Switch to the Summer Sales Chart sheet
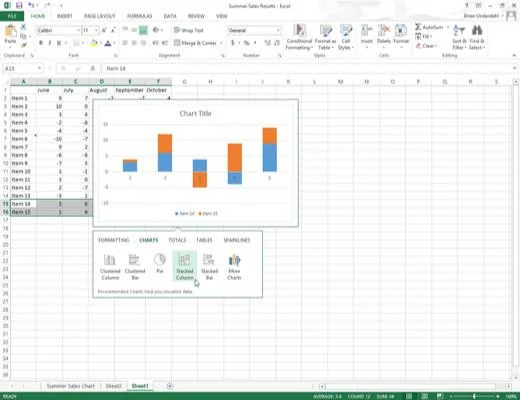The image size is (520, 400). point(71,386)
